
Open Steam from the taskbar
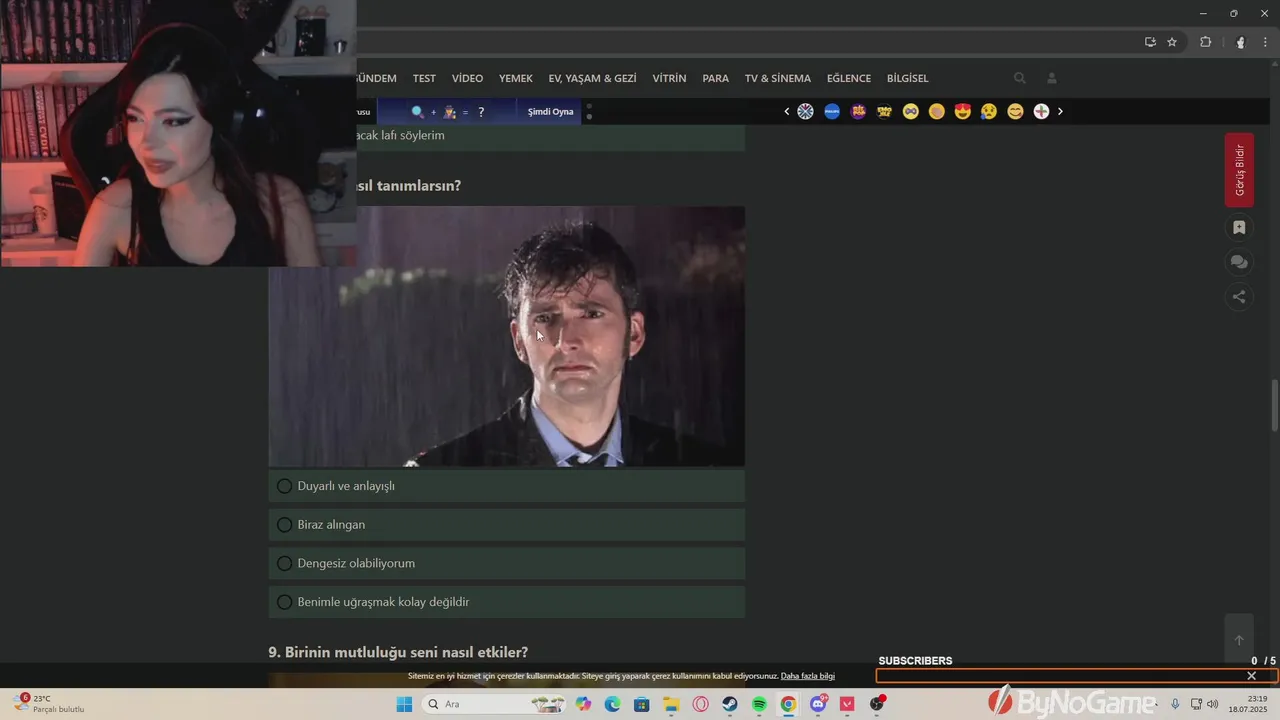pos(730,704)
